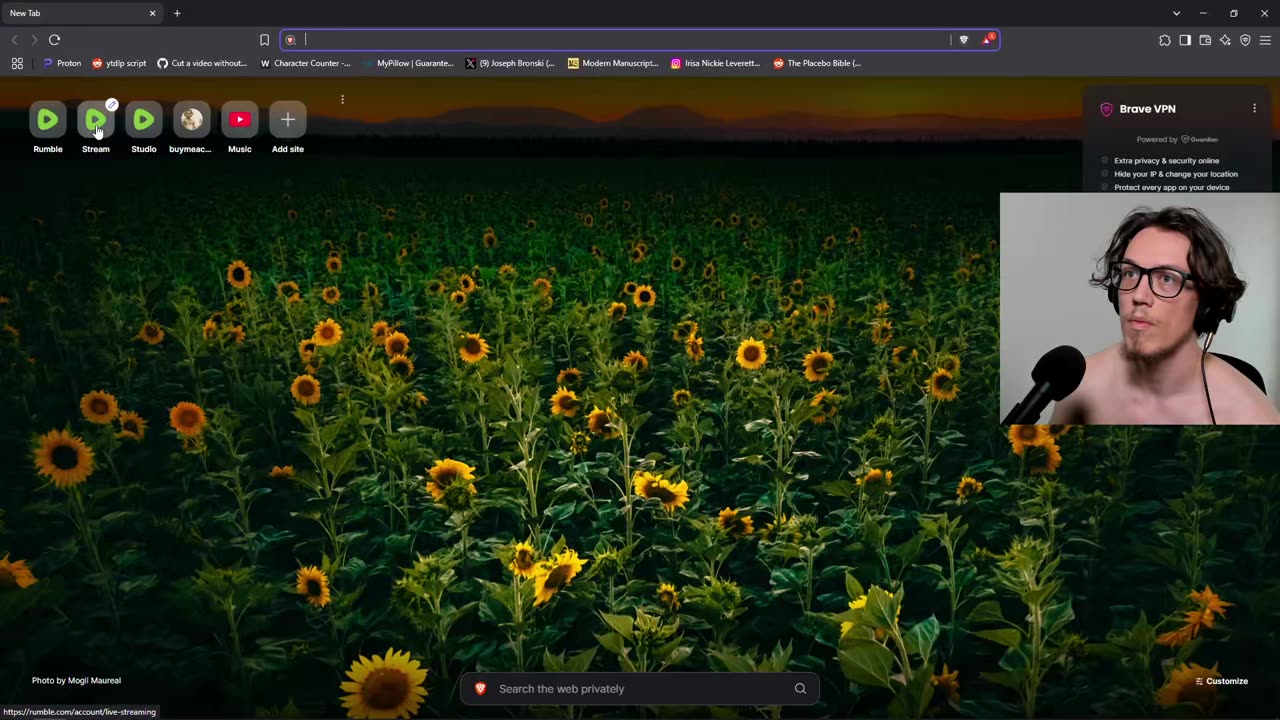Click Customize new tab page button

[x=1222, y=681]
